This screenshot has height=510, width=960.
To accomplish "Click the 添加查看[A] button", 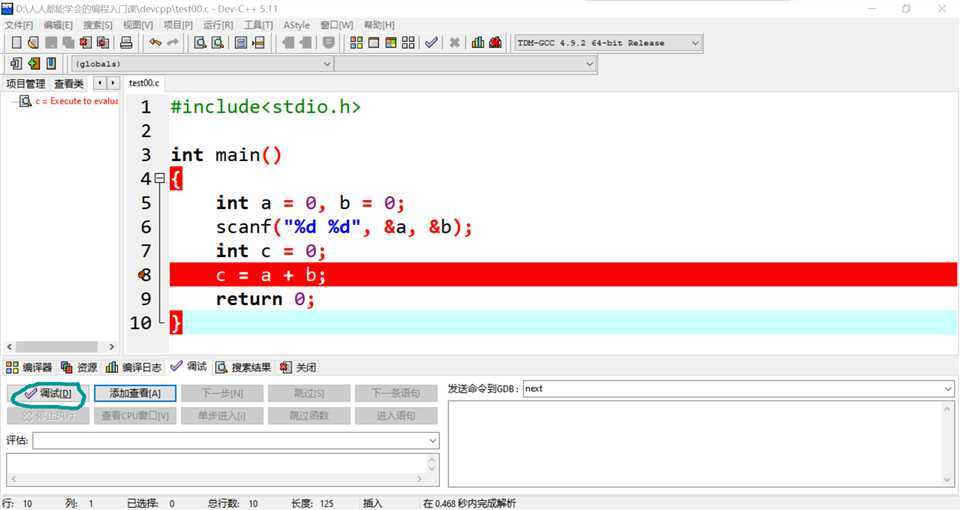I will coord(141,393).
